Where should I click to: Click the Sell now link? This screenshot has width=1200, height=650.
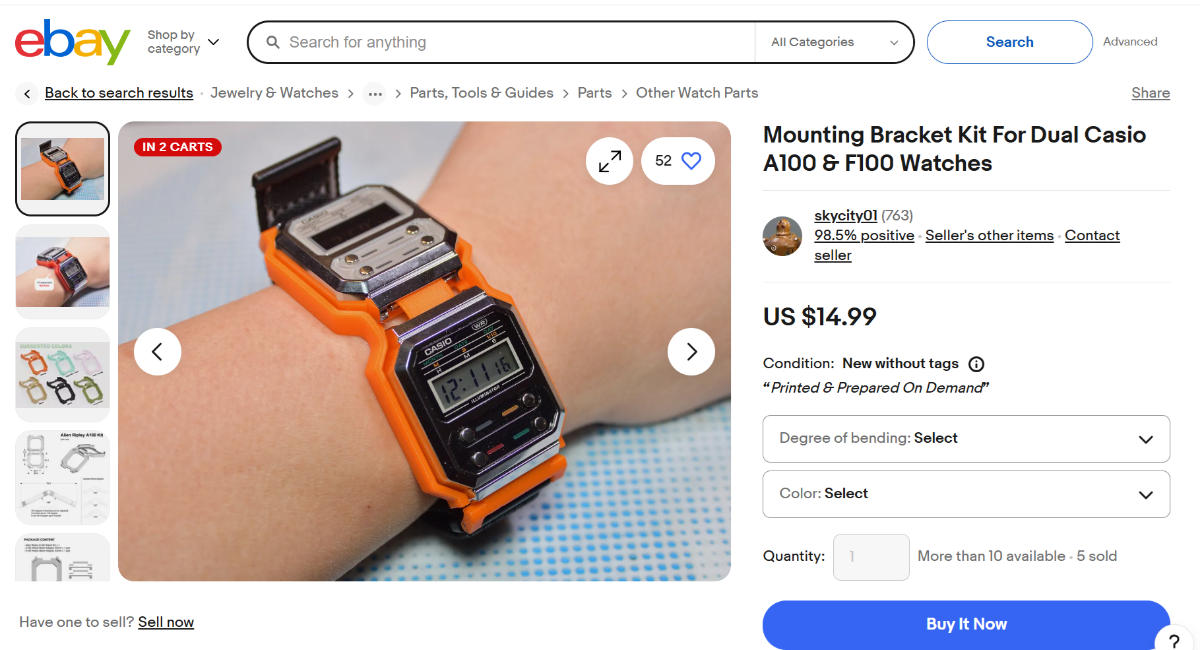(x=166, y=622)
